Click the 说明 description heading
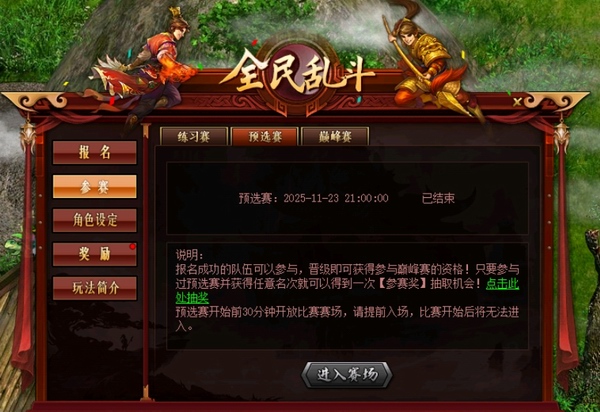The width and height of the screenshot is (600, 412). 190,255
